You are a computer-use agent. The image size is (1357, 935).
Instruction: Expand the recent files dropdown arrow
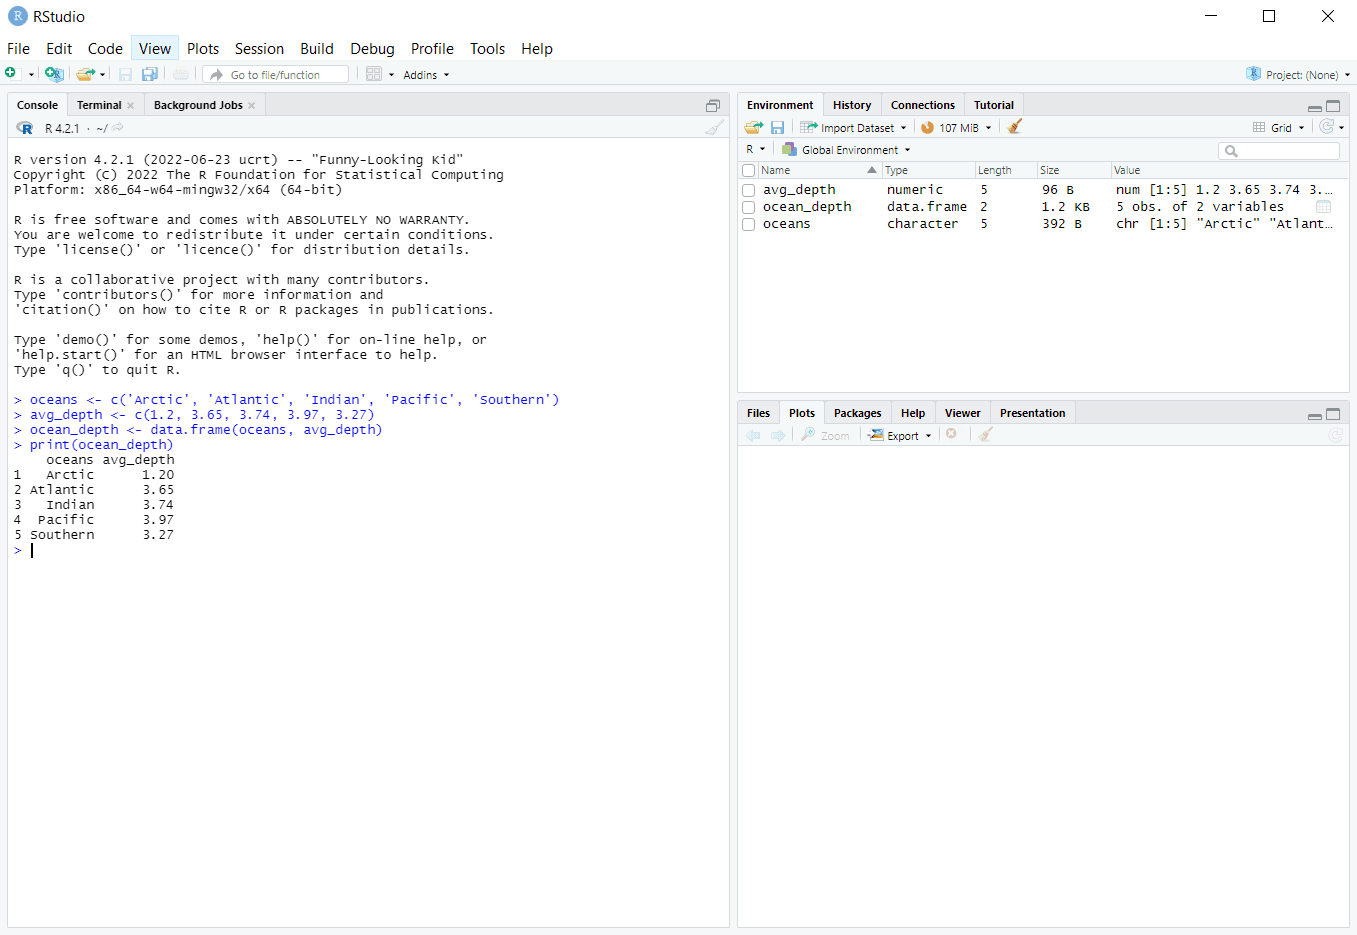coord(102,75)
